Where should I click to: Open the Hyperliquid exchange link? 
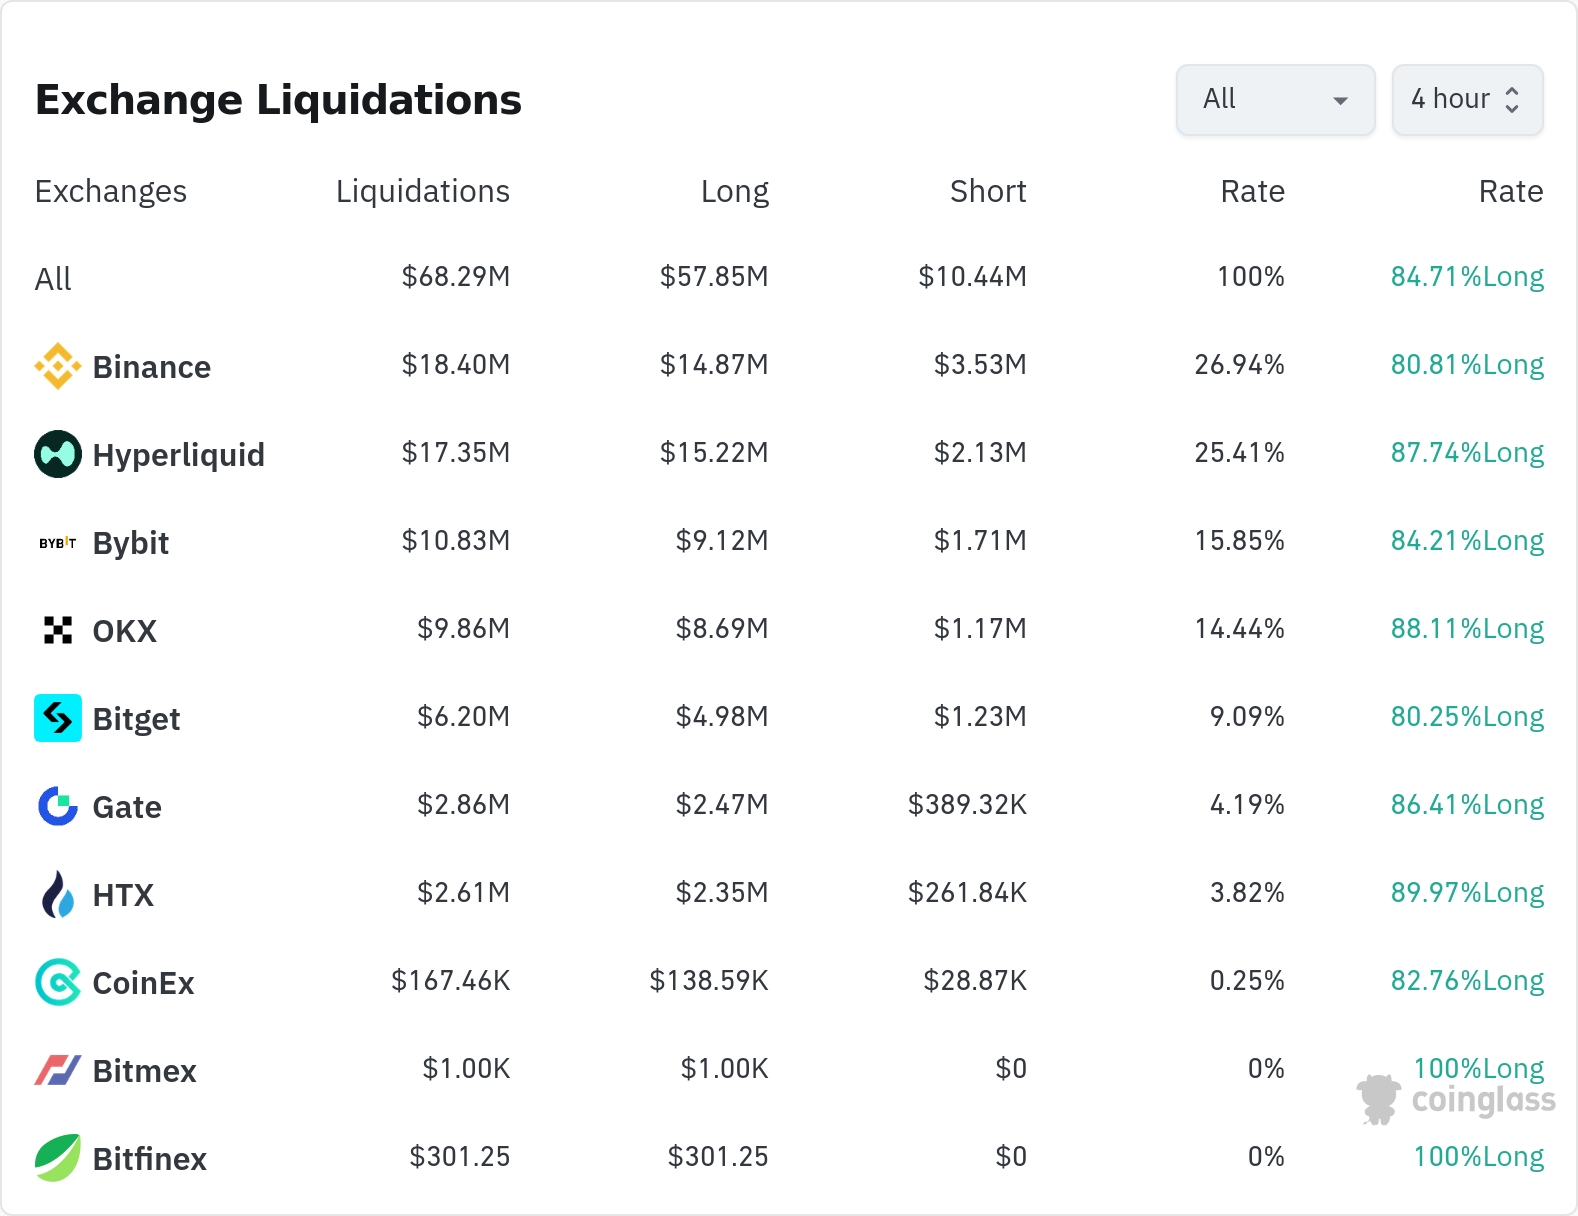(178, 455)
